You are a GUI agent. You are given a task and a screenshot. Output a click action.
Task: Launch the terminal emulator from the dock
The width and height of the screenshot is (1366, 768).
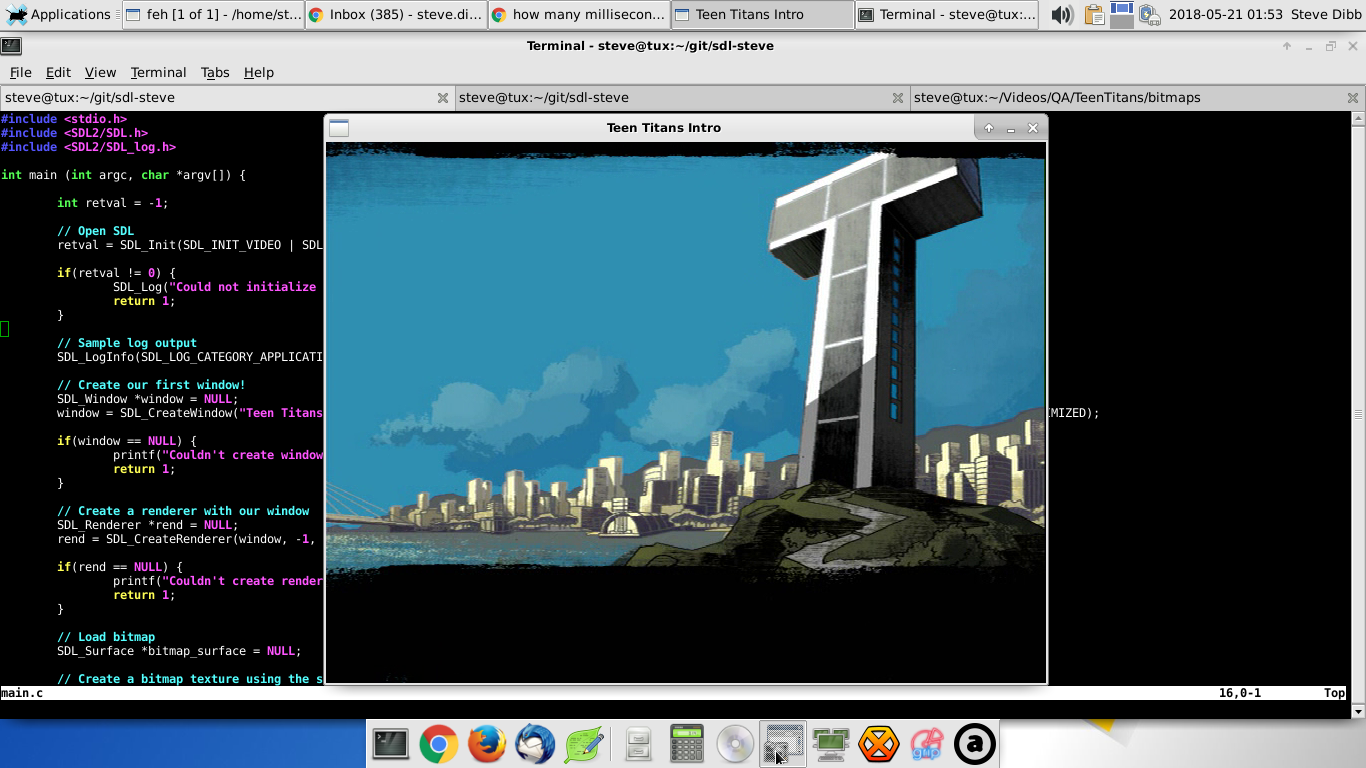(x=391, y=744)
